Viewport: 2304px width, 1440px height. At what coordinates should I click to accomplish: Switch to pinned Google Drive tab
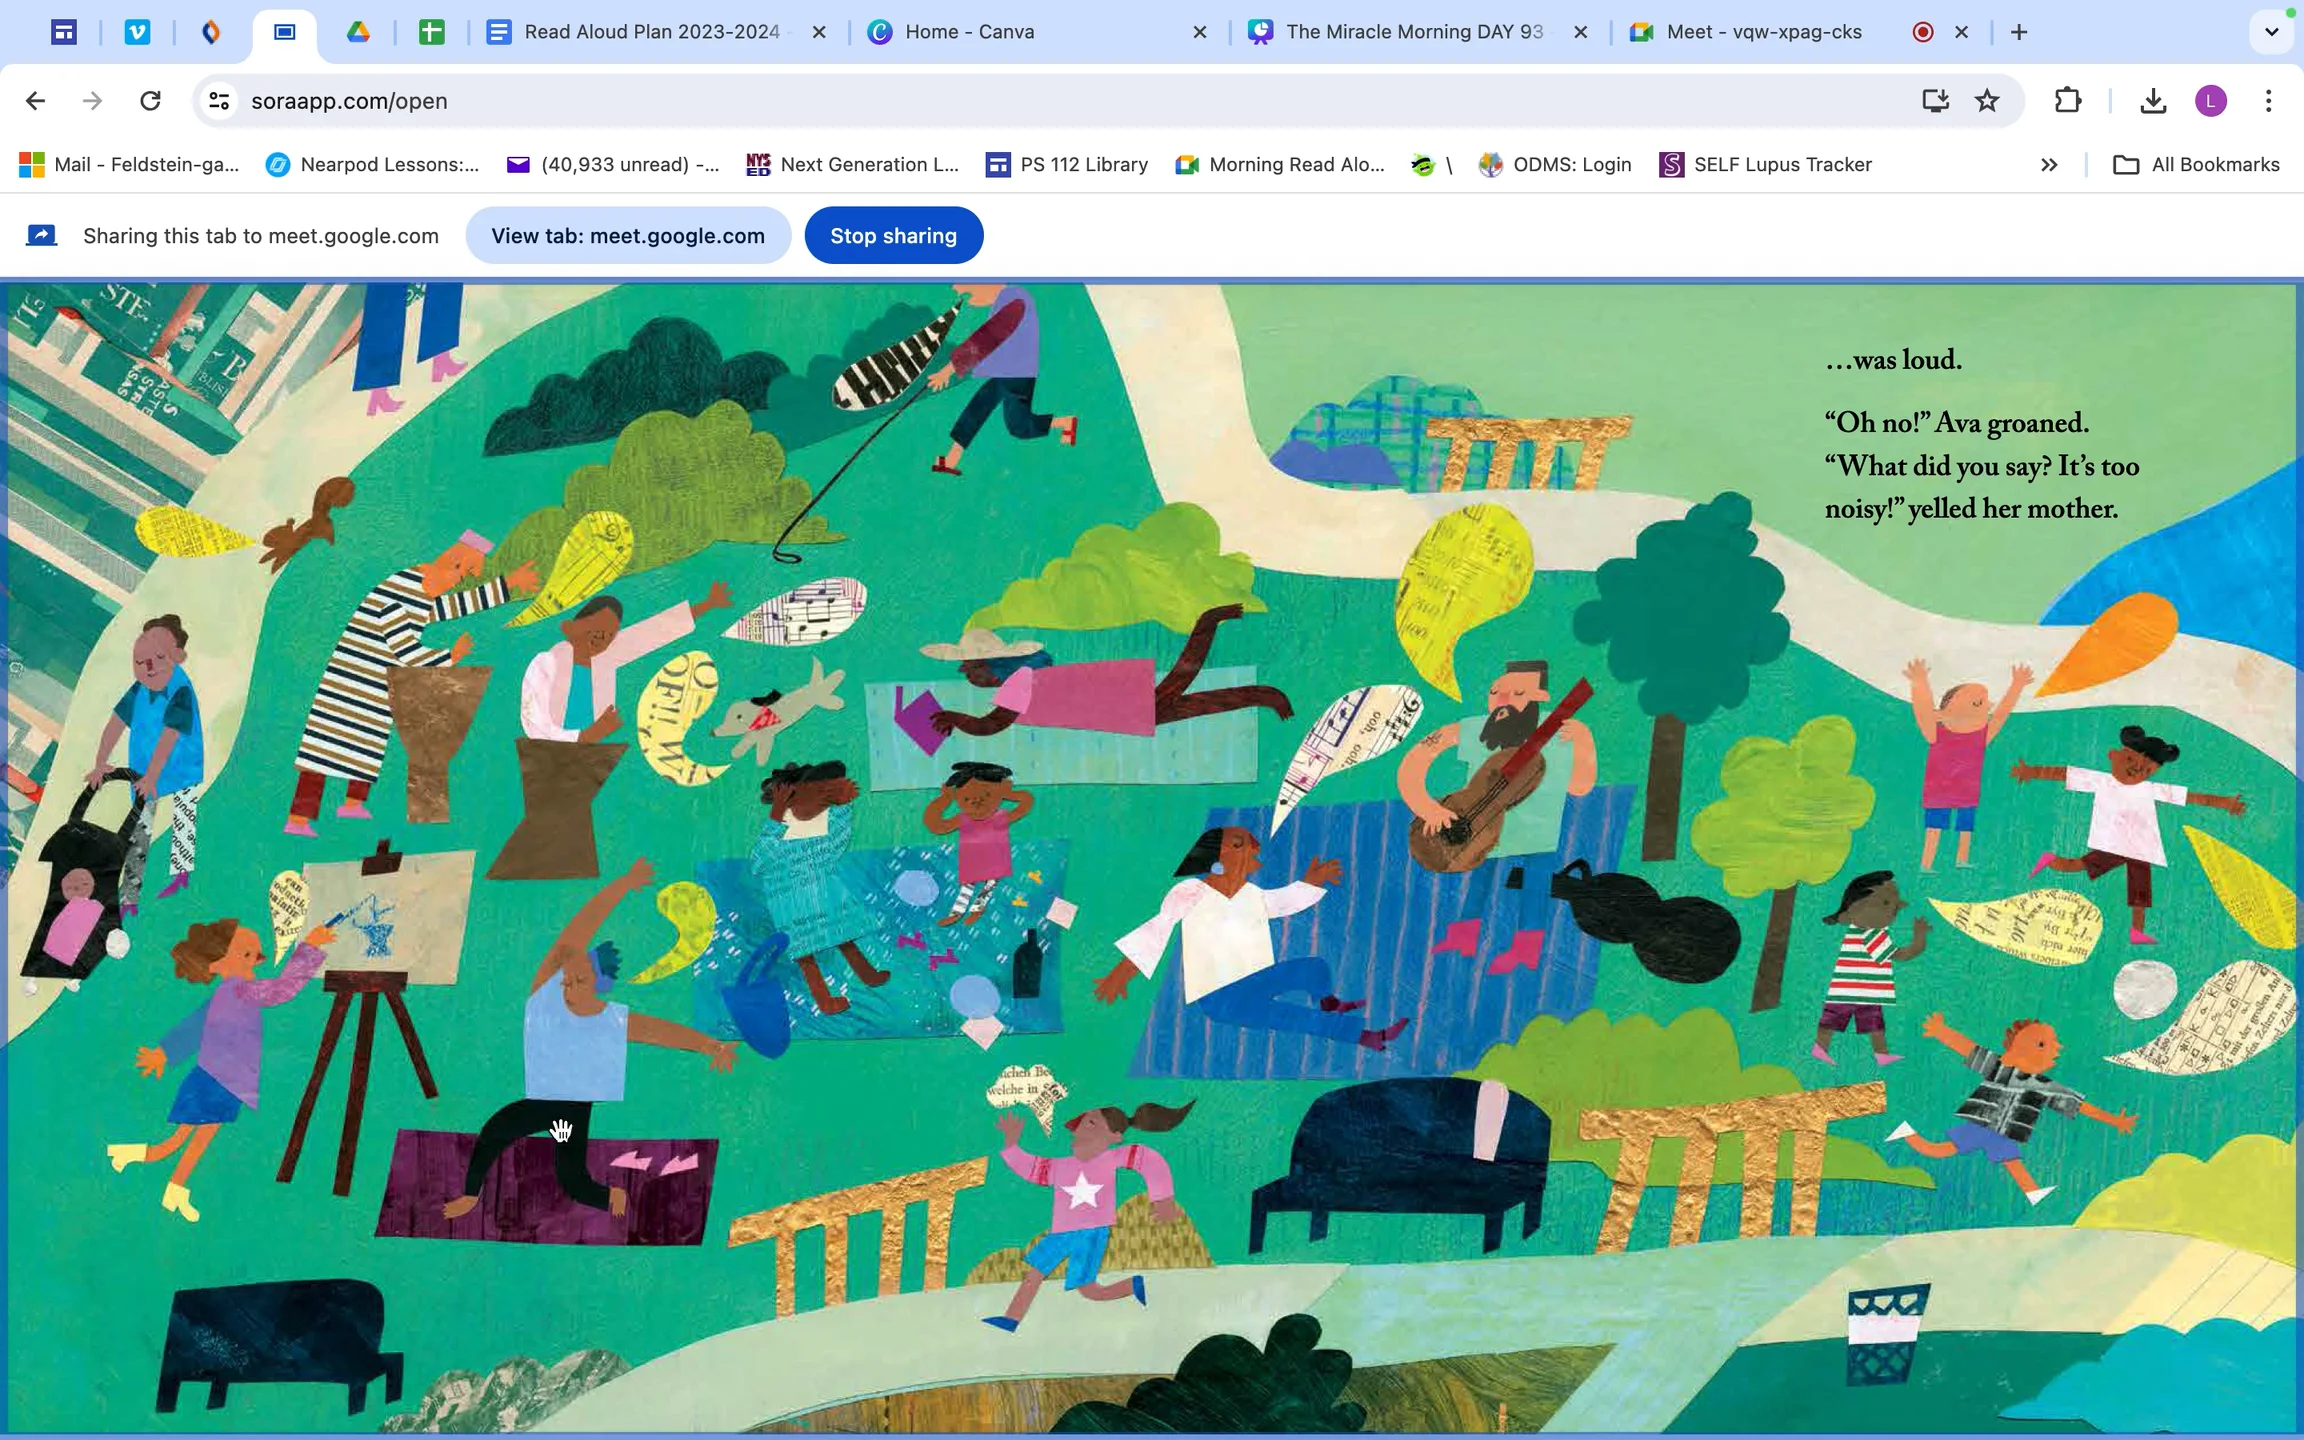point(358,32)
